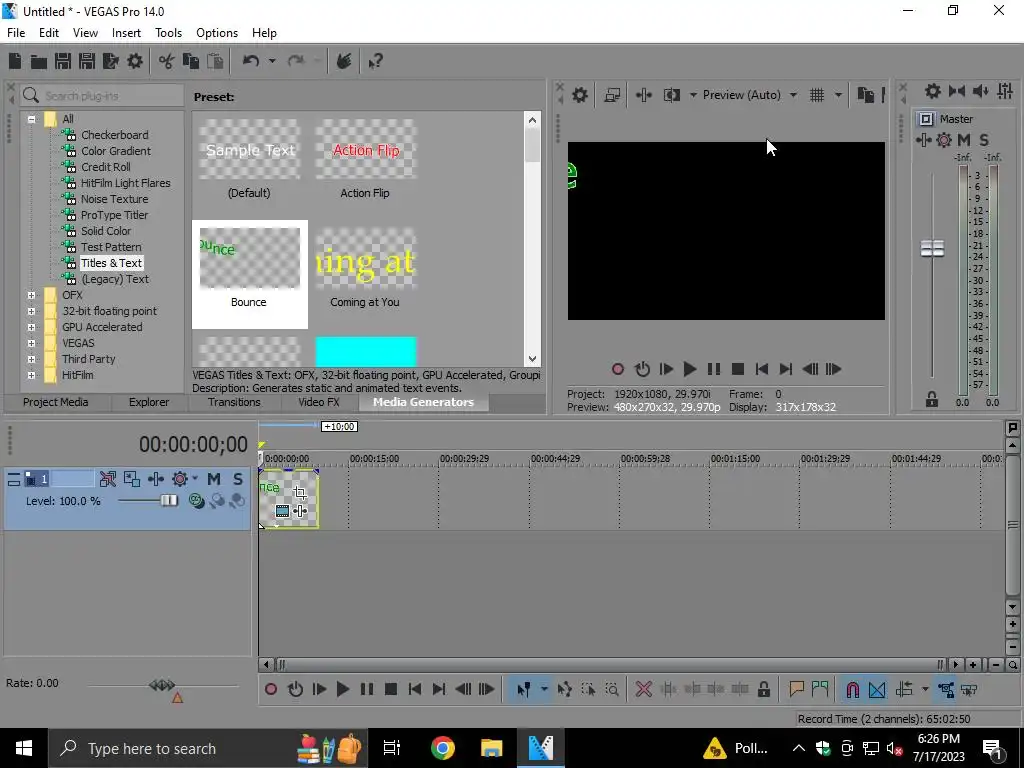The image size is (1024, 768).
Task: Click the Master automation settings icon
Action: 944,140
